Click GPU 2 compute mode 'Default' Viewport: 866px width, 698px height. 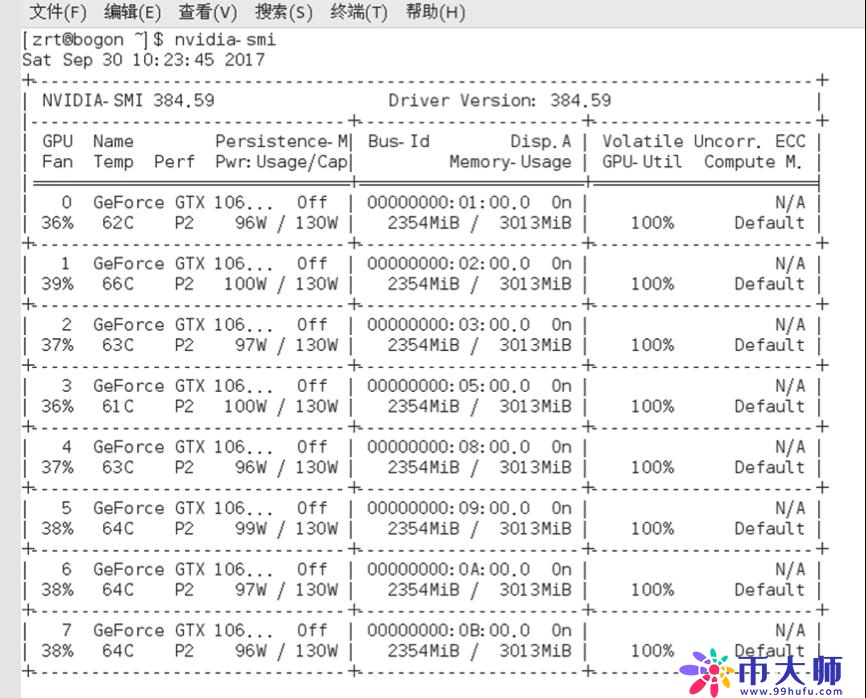[x=769, y=345]
